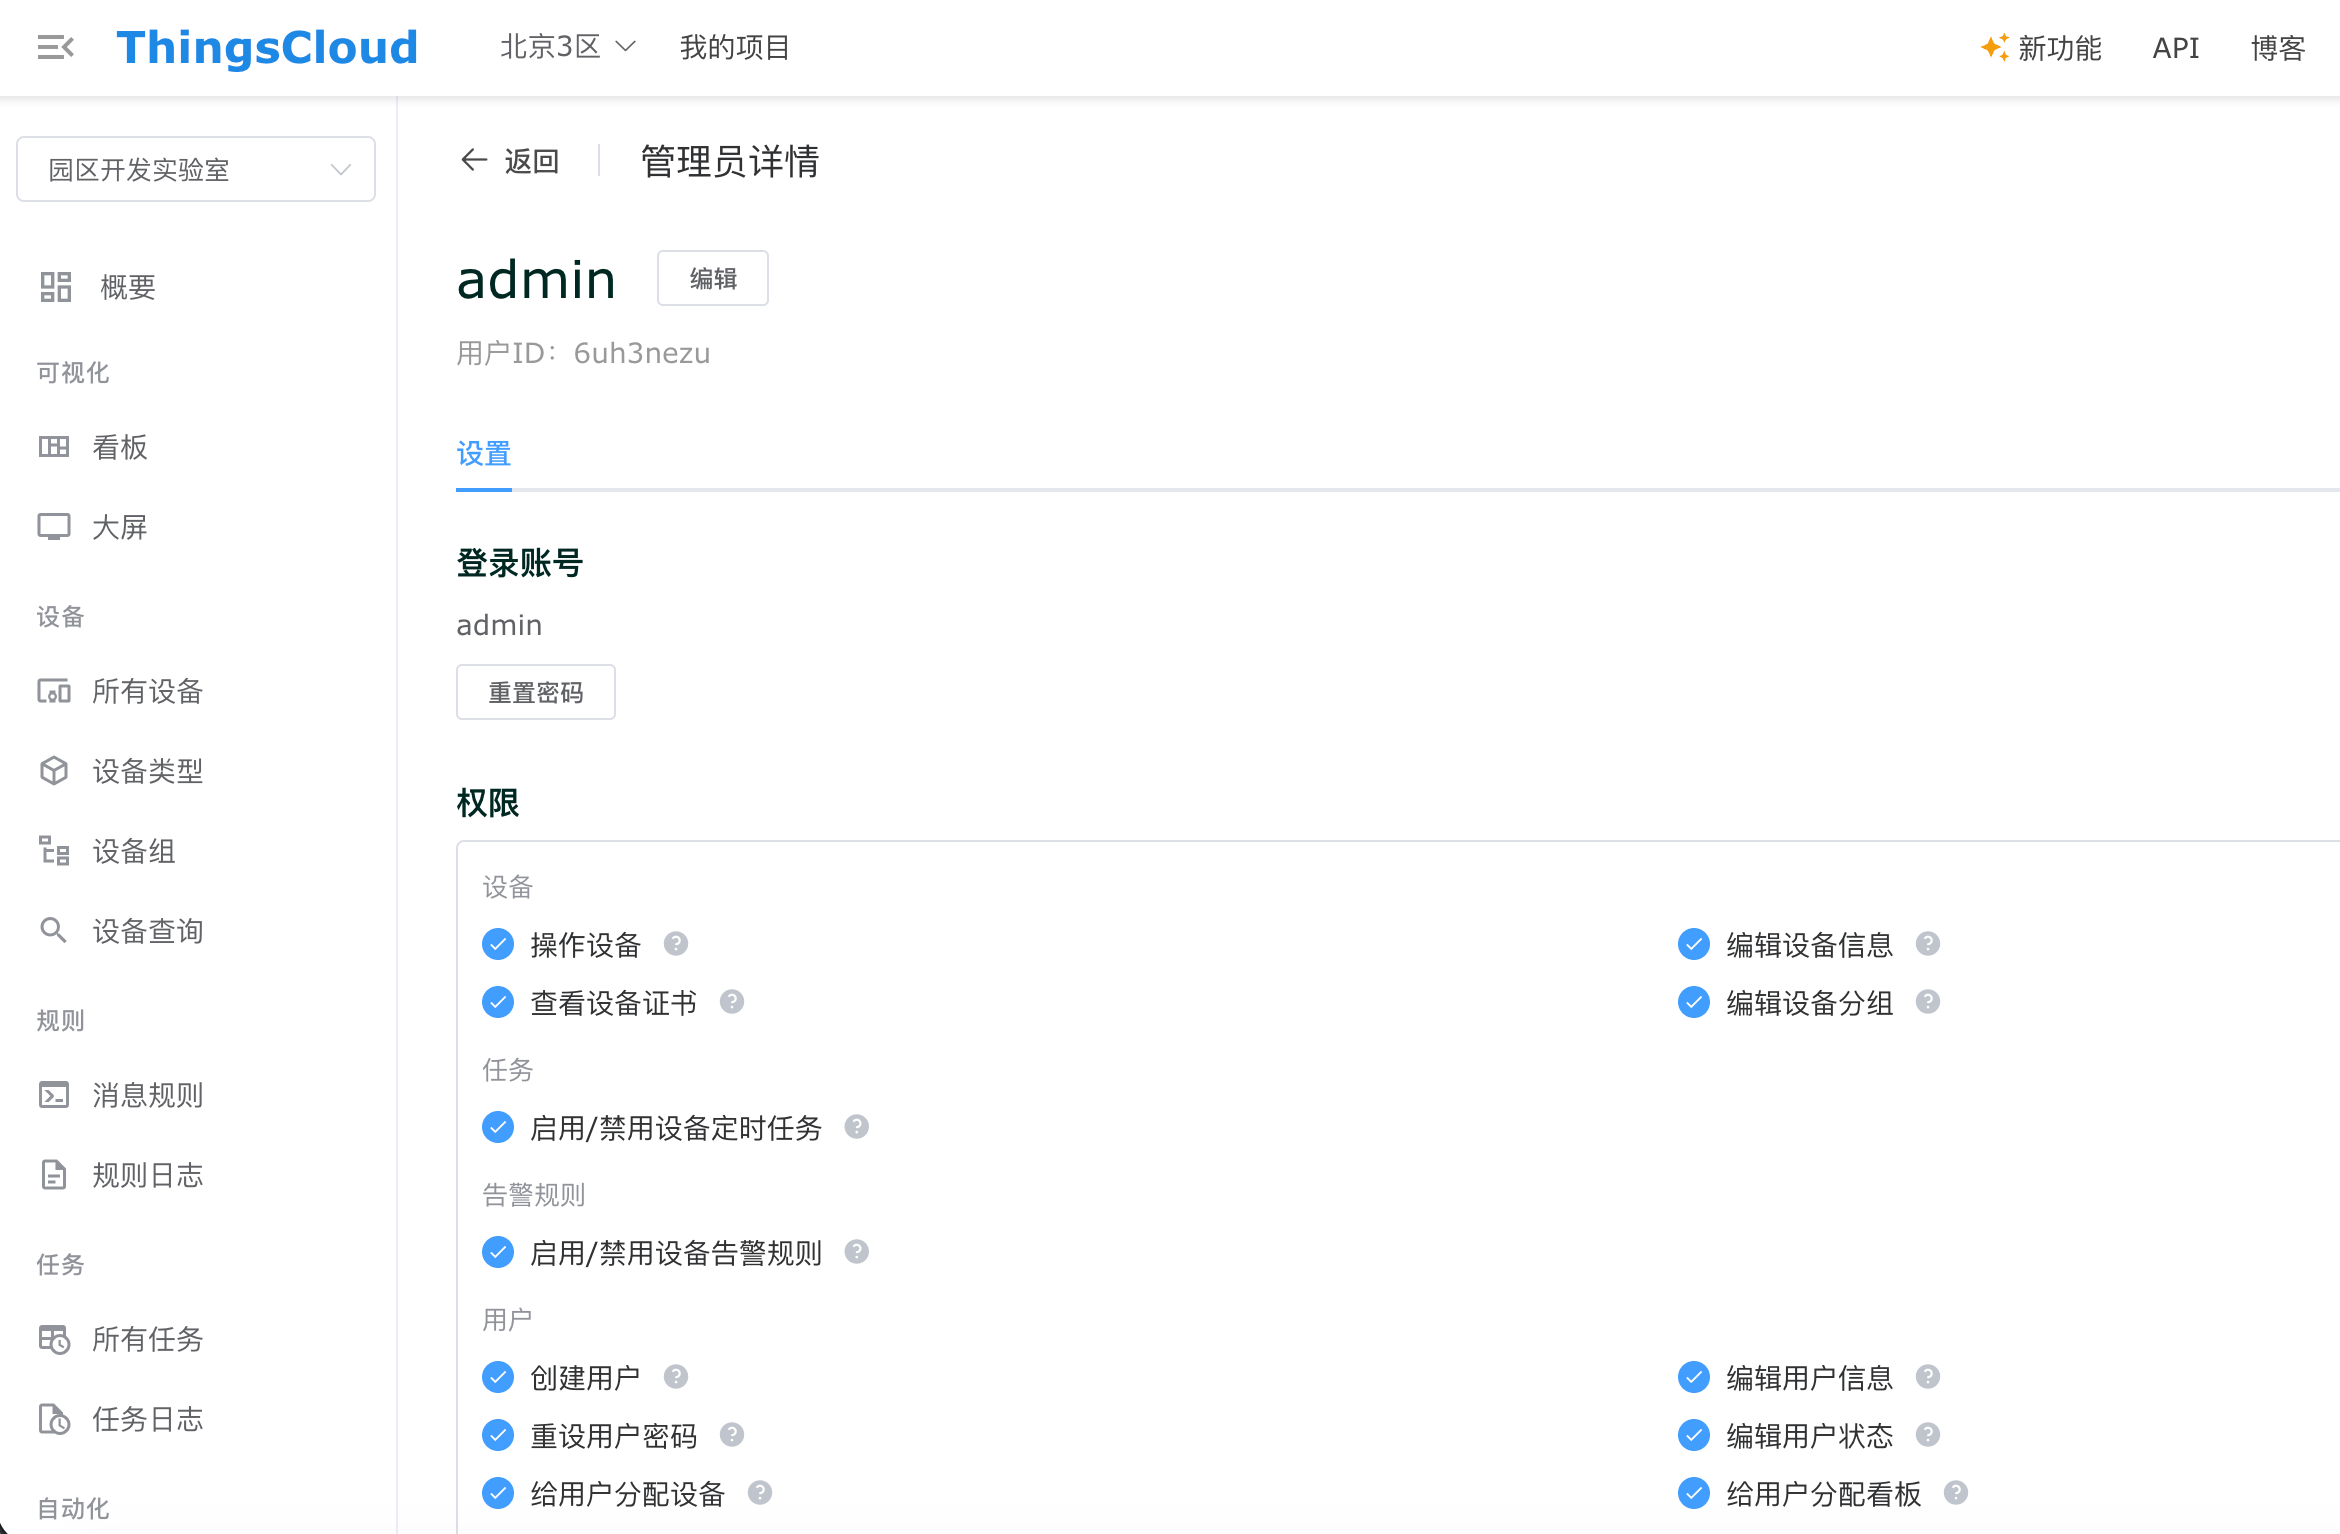
Task: Open the 设备组 item in the sidebar
Action: 134,851
